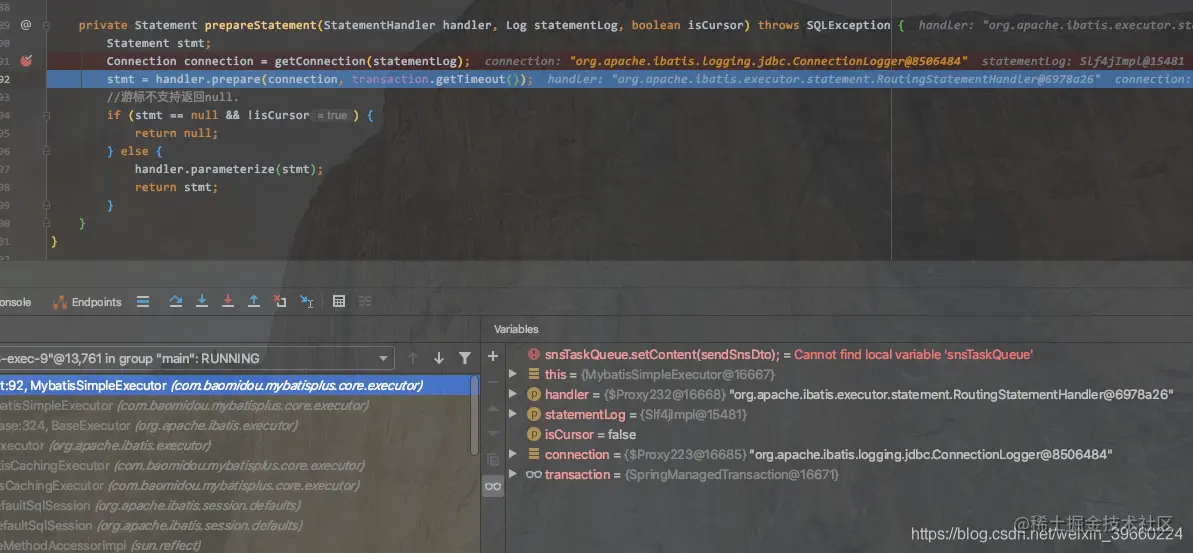Click the Duplicate Watch copy icon

point(493,460)
